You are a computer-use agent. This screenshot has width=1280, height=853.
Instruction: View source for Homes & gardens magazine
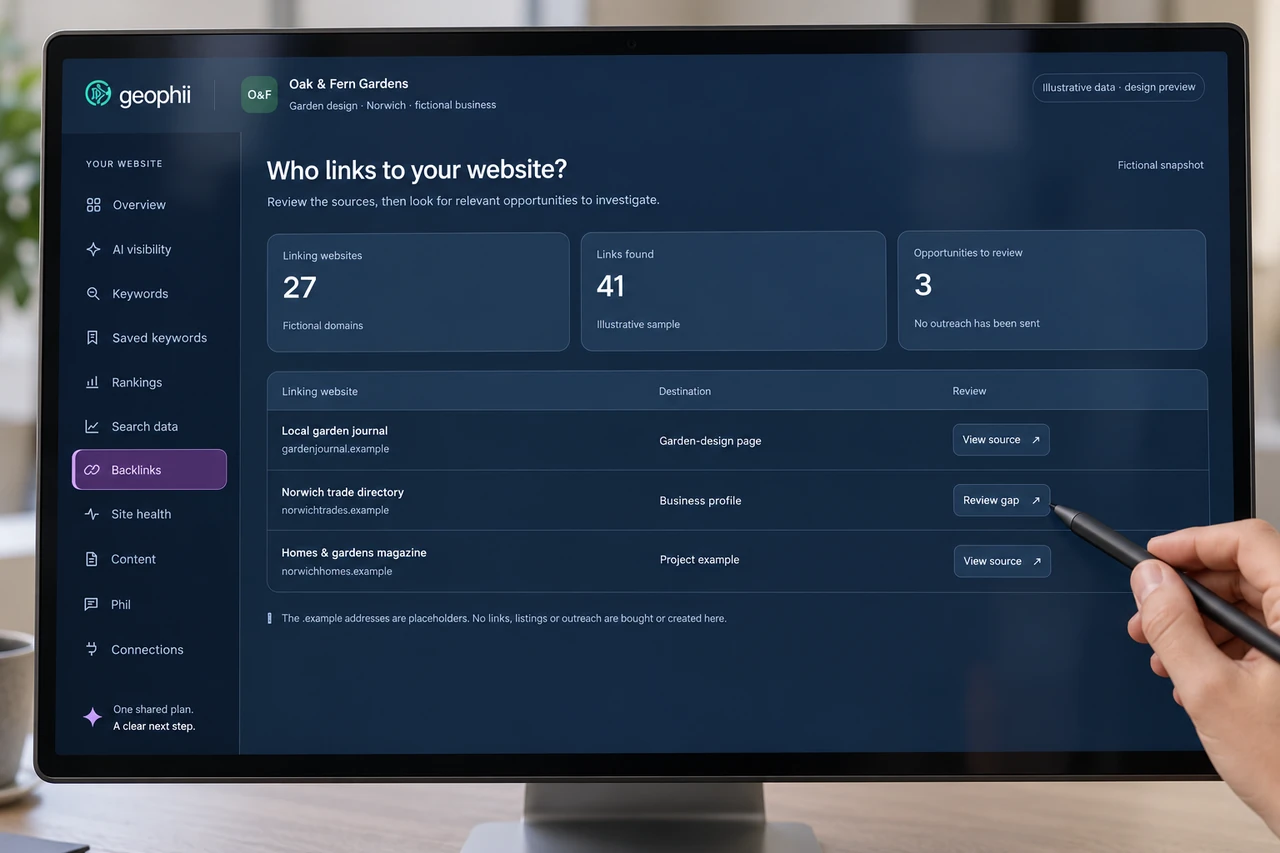[x=1002, y=561]
